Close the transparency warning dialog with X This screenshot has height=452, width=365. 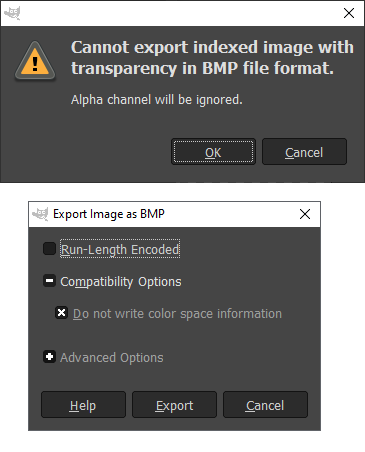point(349,13)
